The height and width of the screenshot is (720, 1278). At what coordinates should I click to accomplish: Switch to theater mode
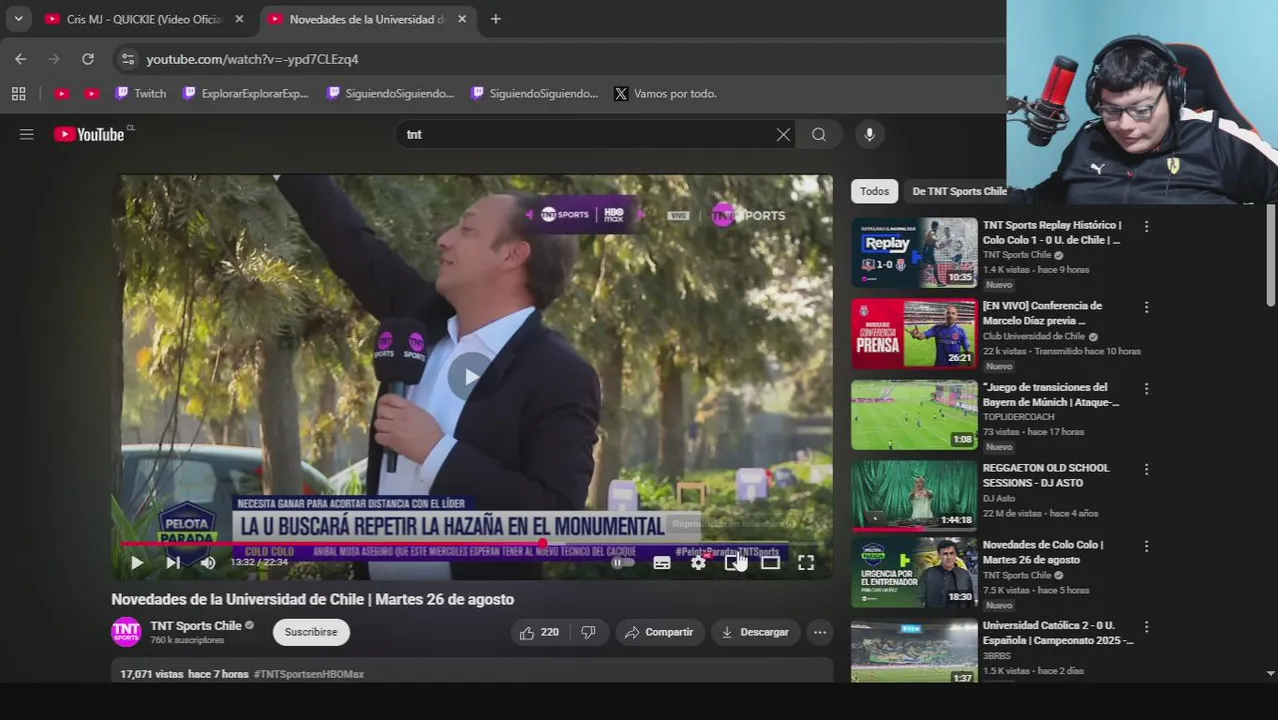[770, 563]
